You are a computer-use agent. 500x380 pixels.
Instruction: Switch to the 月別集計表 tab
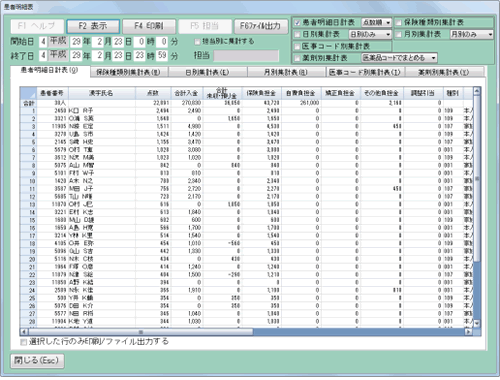point(286,72)
